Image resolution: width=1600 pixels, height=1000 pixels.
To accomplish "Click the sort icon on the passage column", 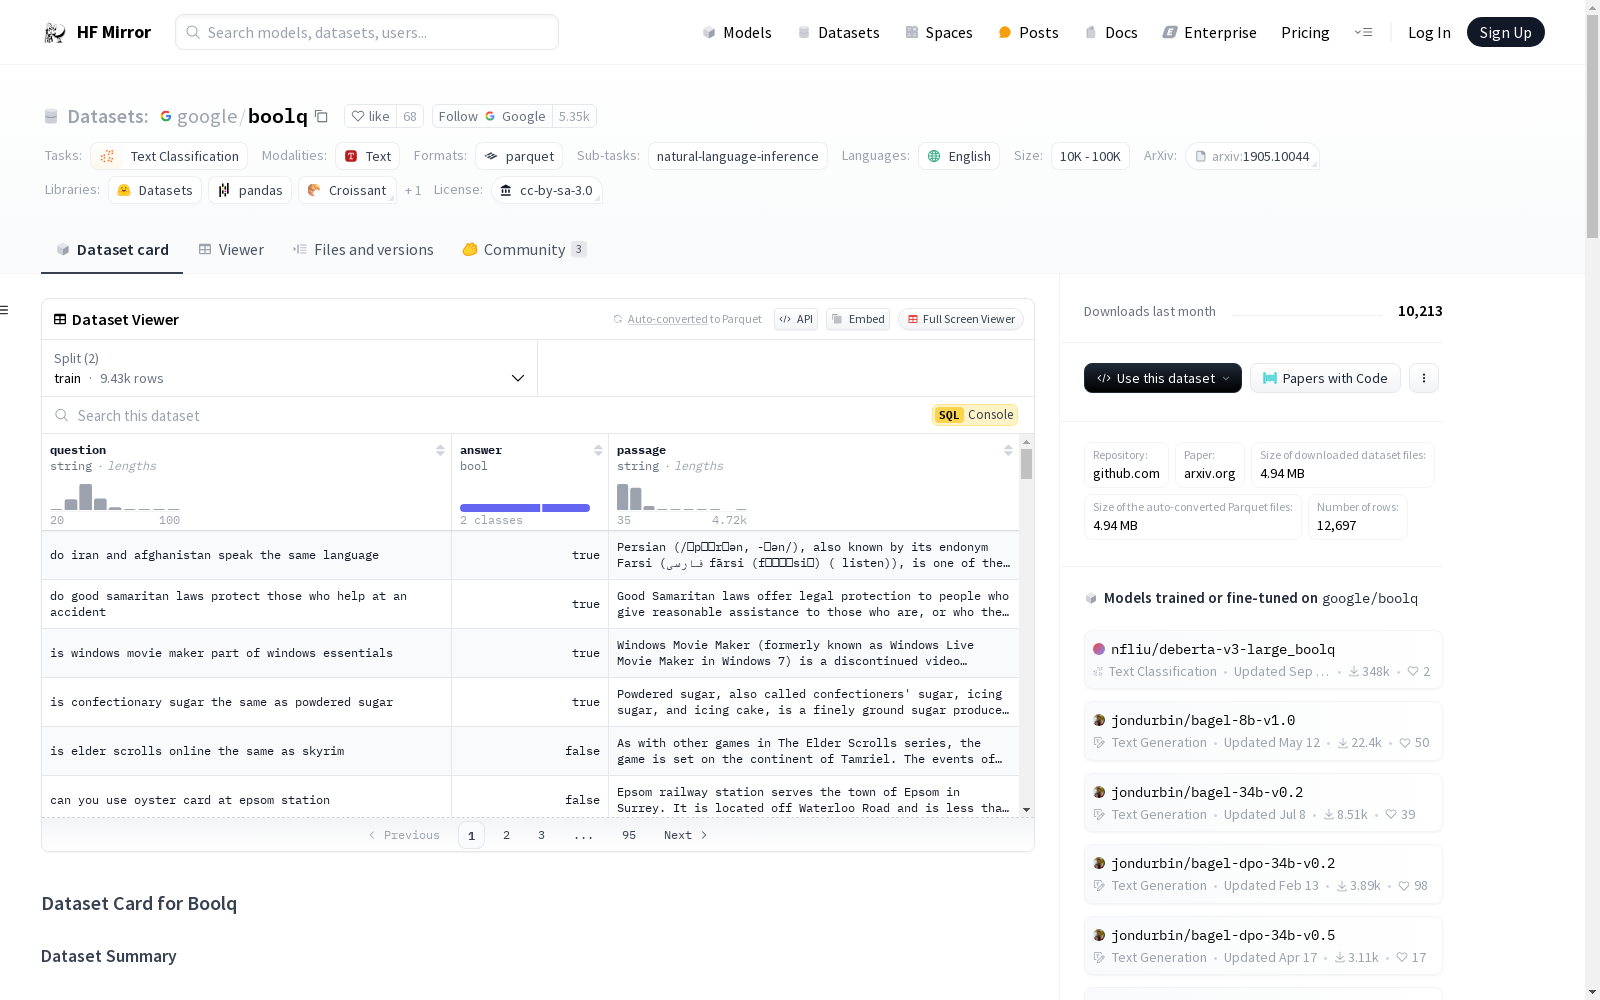I will (x=1008, y=450).
